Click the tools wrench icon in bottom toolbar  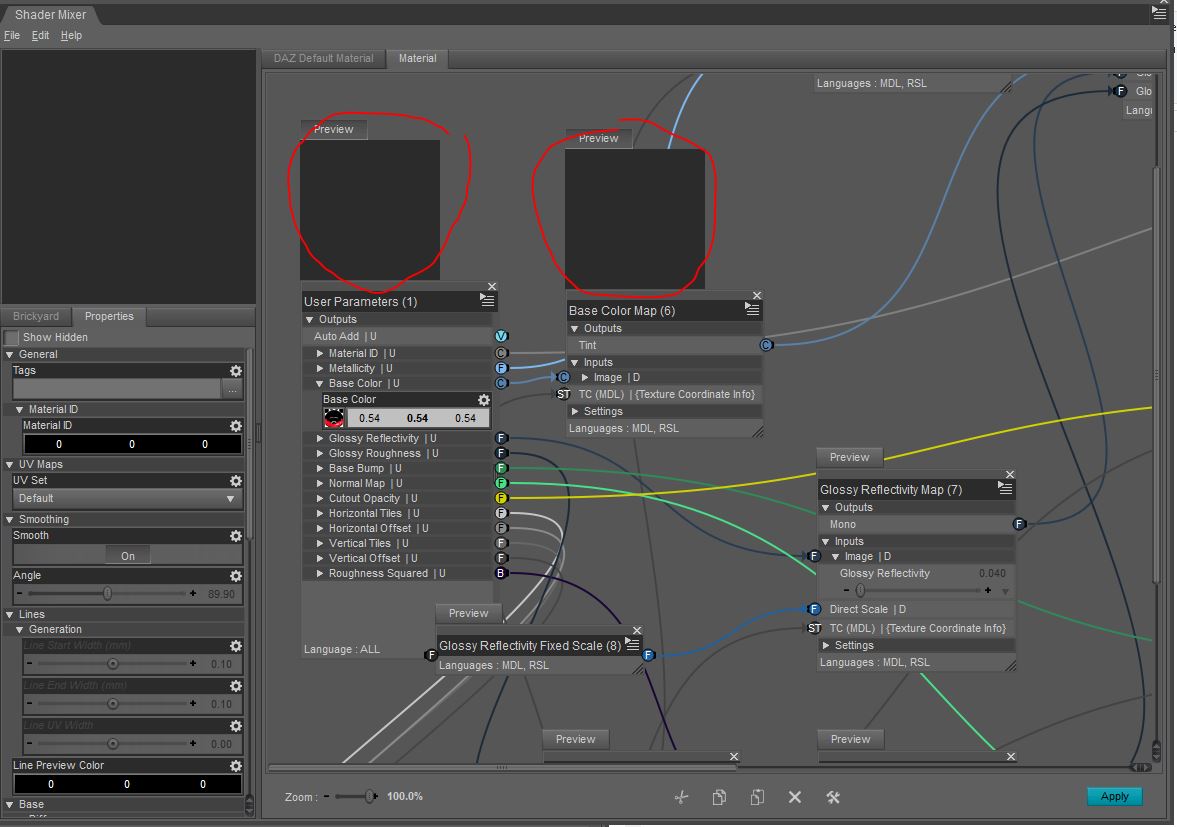(x=833, y=797)
